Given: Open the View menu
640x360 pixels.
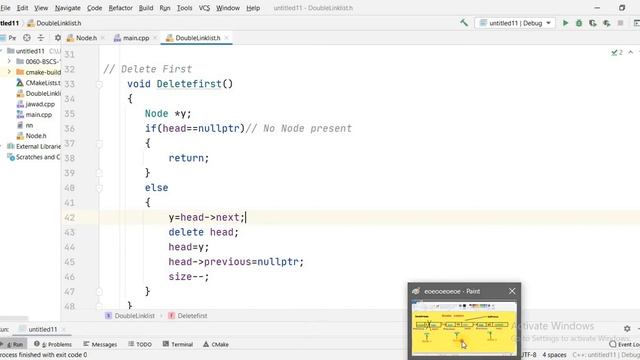Looking at the screenshot, I should [41, 8].
